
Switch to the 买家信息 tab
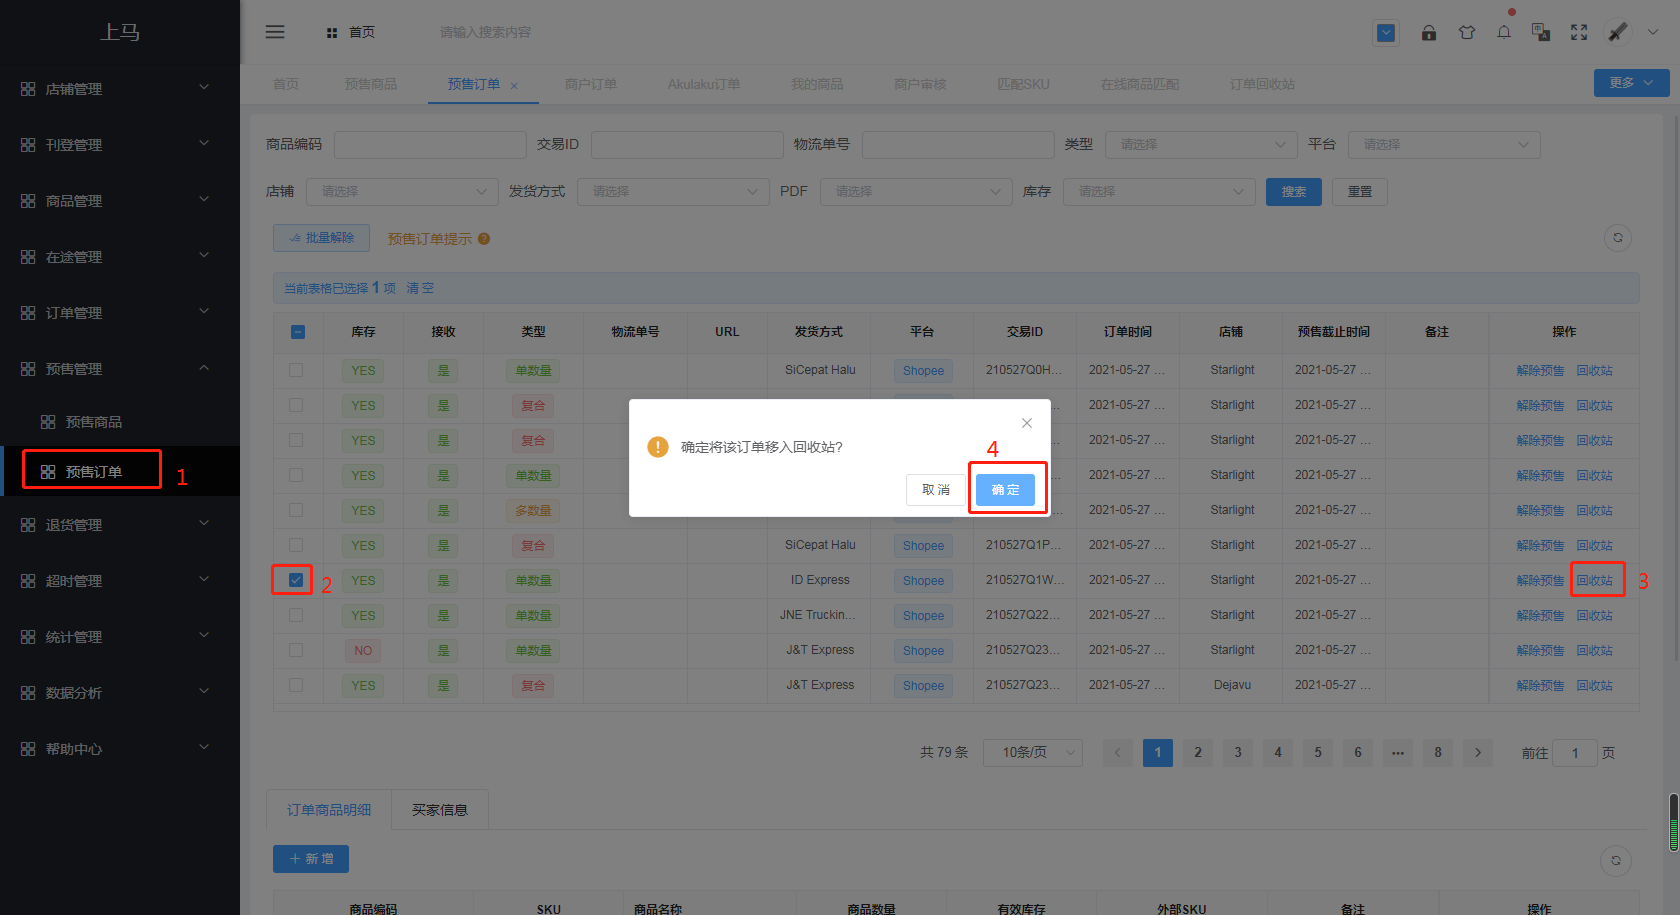(x=440, y=810)
